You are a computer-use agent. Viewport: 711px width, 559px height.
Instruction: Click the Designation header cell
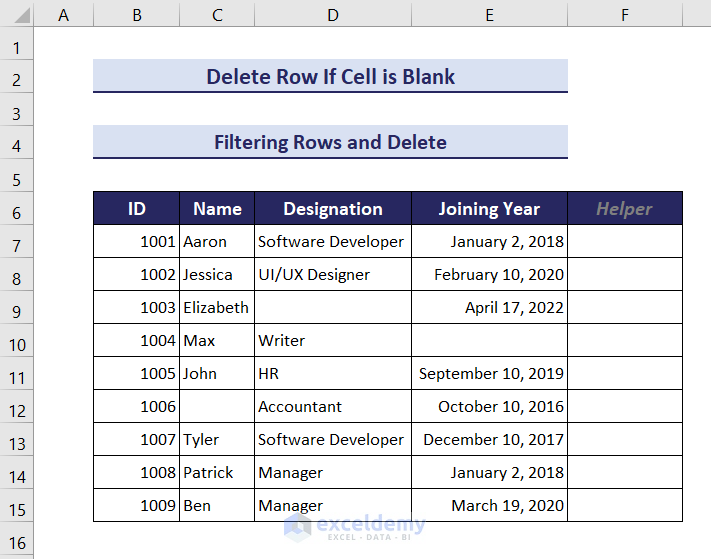coord(332,209)
